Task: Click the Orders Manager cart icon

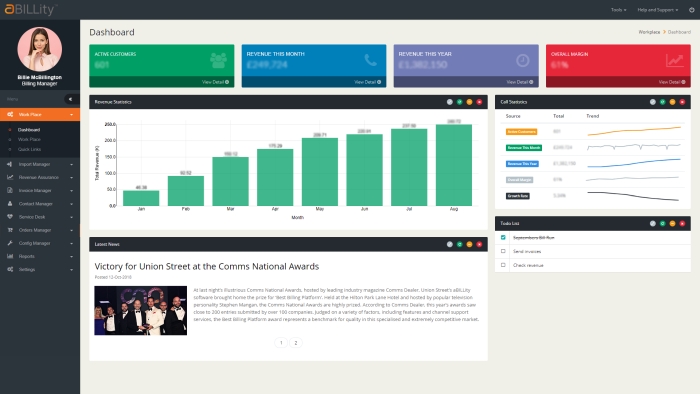Action: click(10, 230)
